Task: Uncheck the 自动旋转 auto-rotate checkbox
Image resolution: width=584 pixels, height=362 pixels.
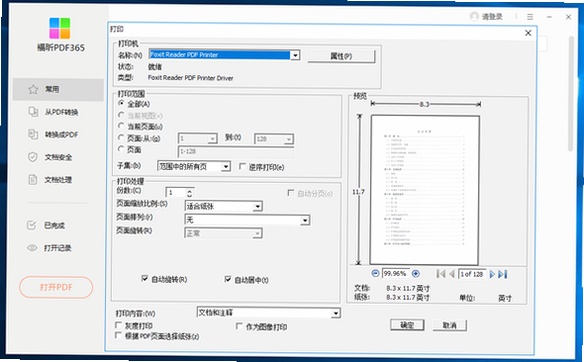Action: [145, 279]
